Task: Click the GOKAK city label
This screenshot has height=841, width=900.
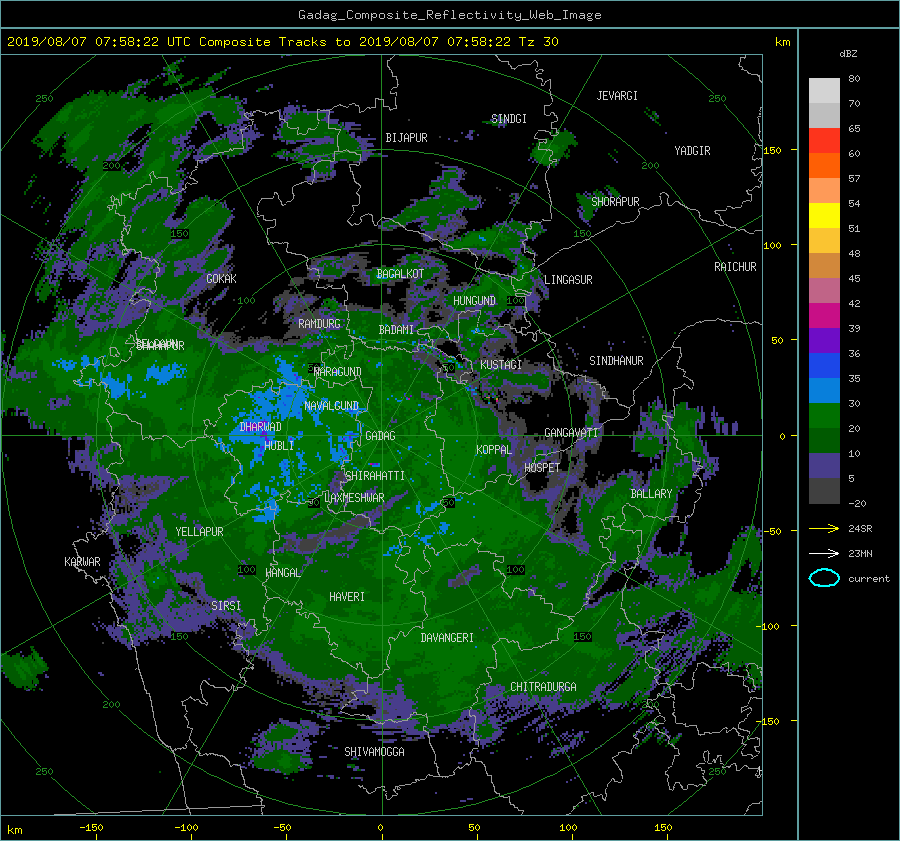Action: 222,279
